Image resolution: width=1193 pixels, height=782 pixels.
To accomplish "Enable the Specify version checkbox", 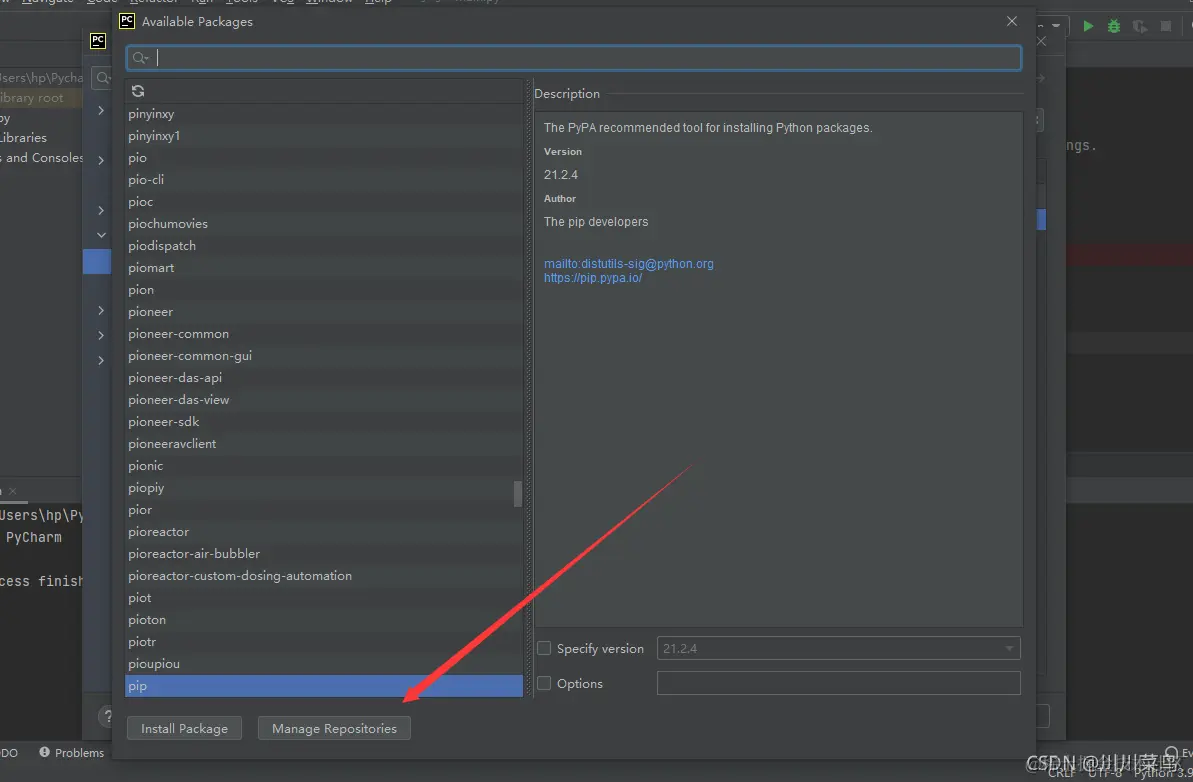I will pos(544,648).
